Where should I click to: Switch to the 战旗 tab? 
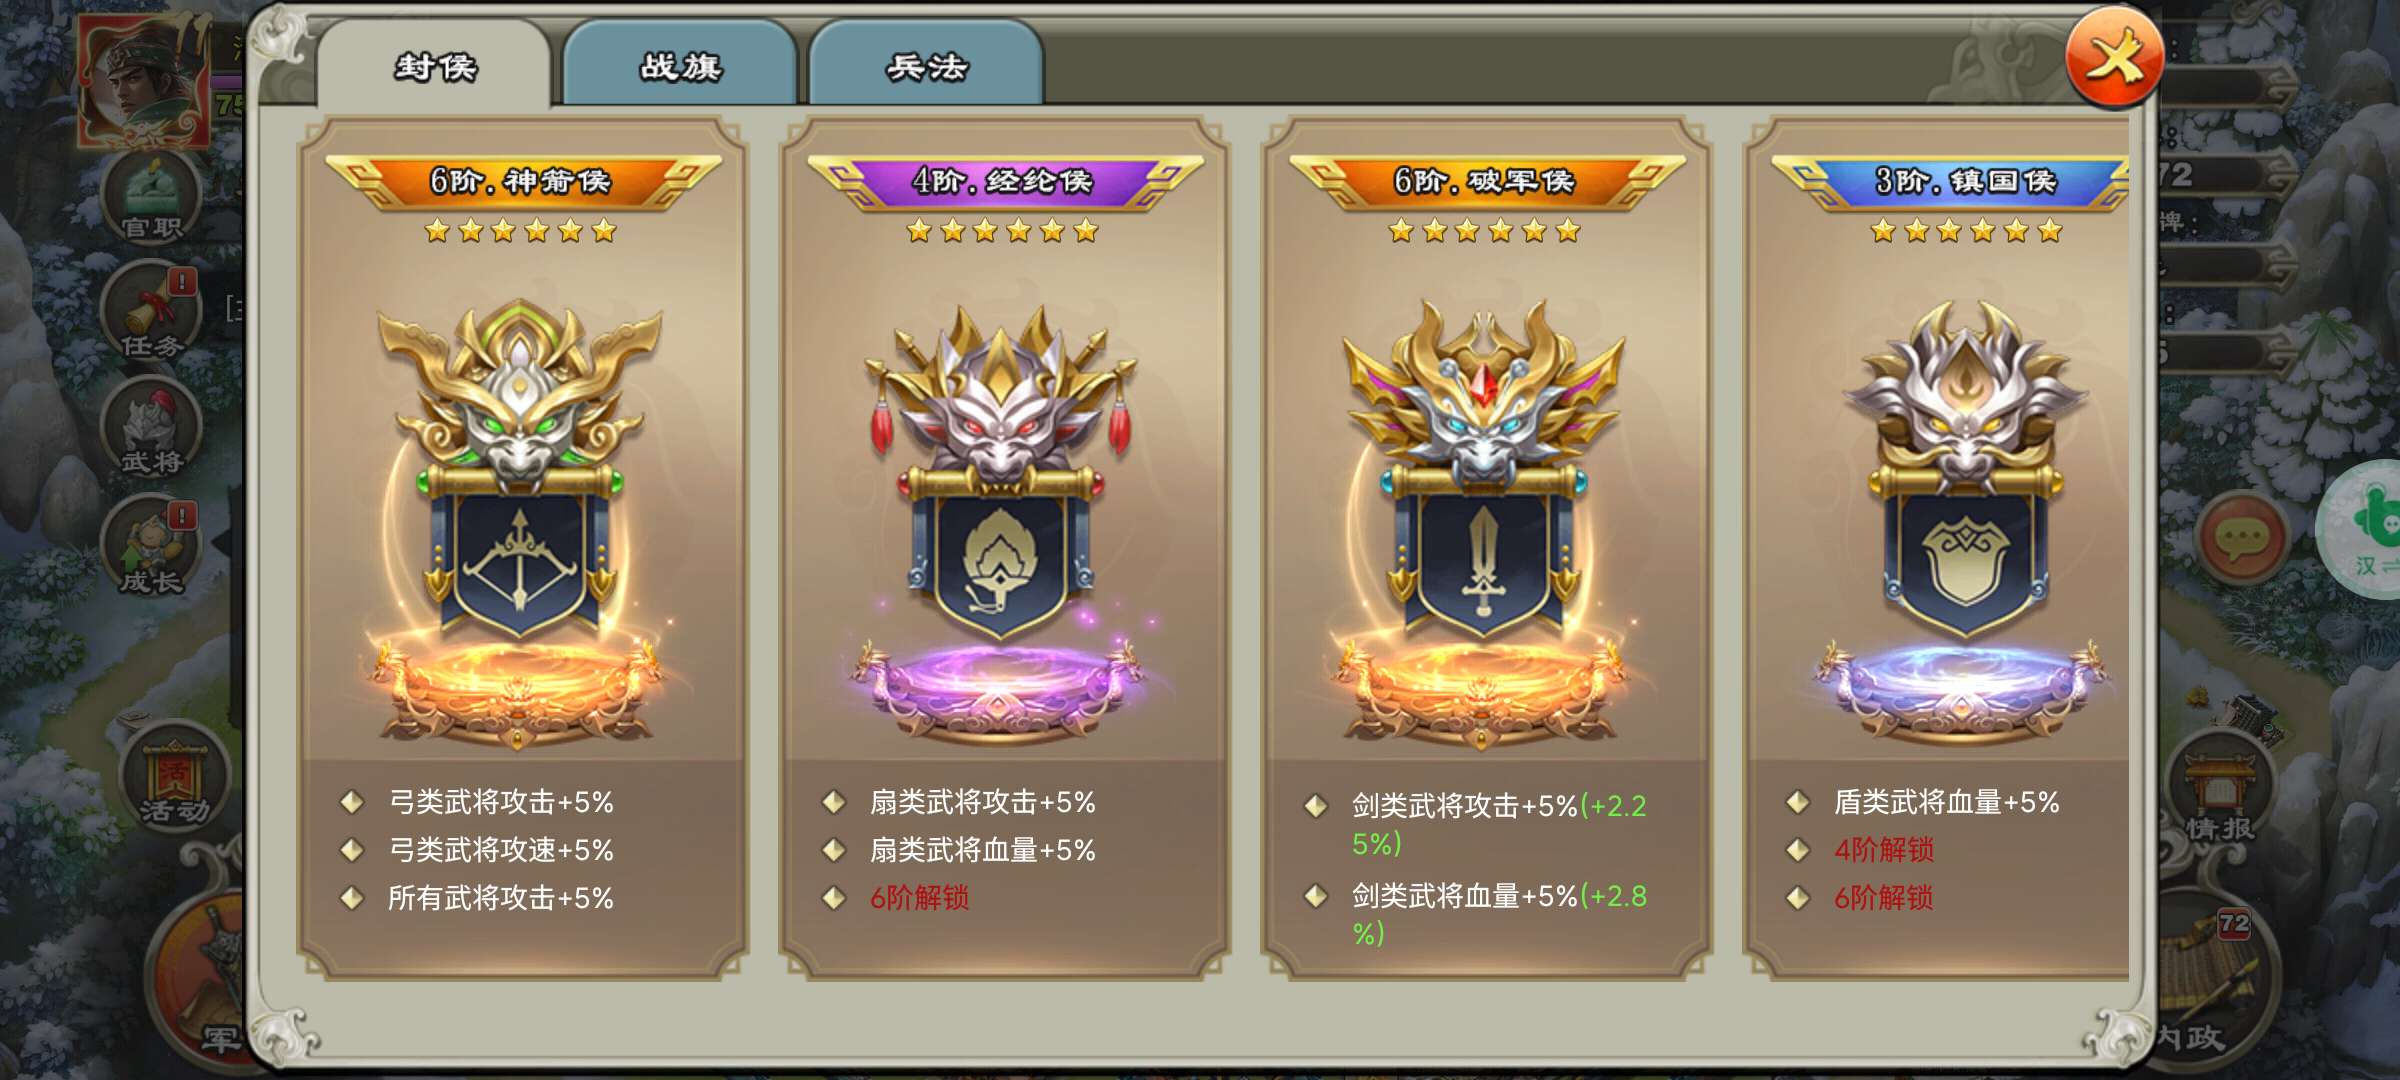pyautogui.click(x=680, y=66)
